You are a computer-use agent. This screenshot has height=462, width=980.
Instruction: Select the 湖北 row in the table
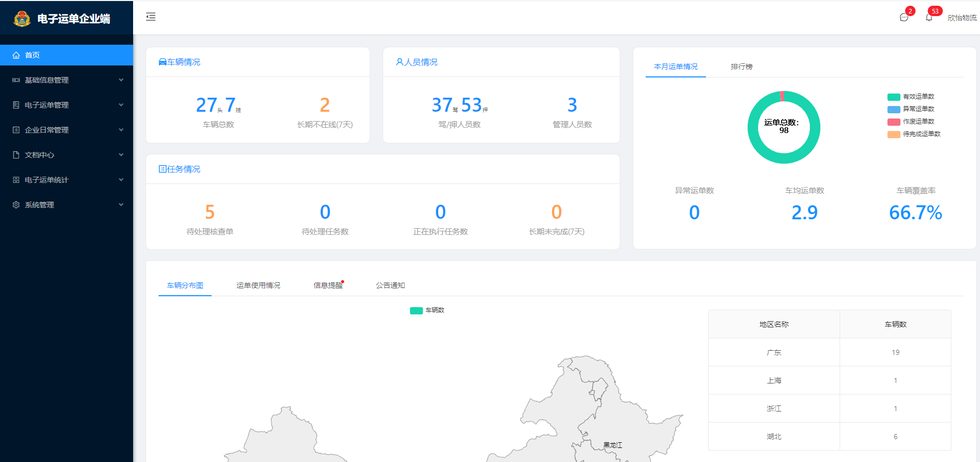click(829, 436)
